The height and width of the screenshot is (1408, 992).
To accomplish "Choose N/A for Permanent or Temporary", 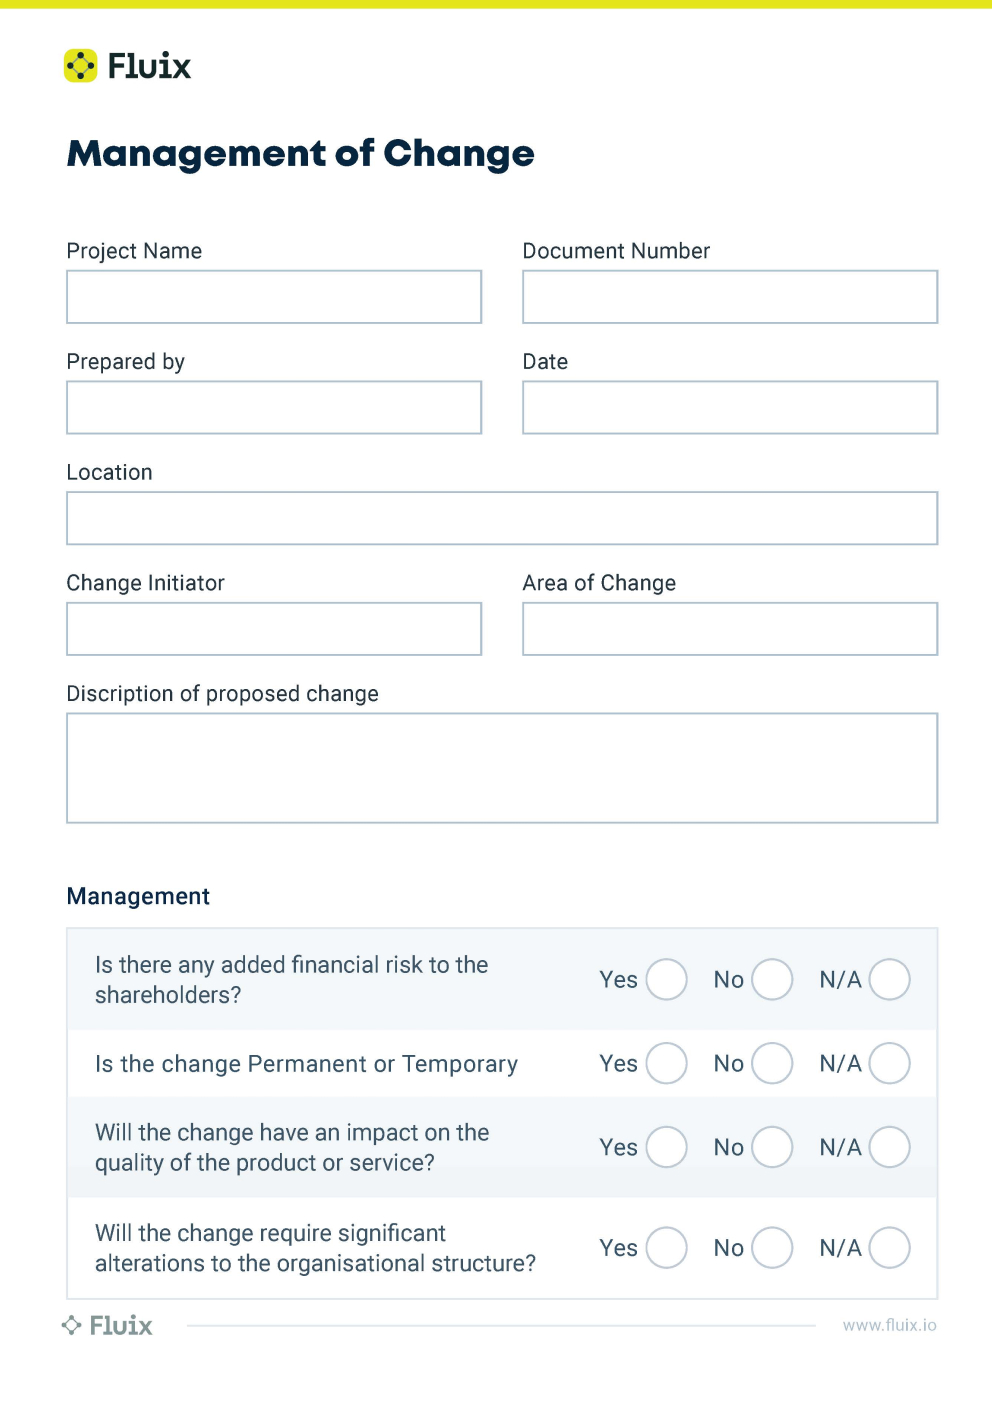I will pyautogui.click(x=889, y=1063).
